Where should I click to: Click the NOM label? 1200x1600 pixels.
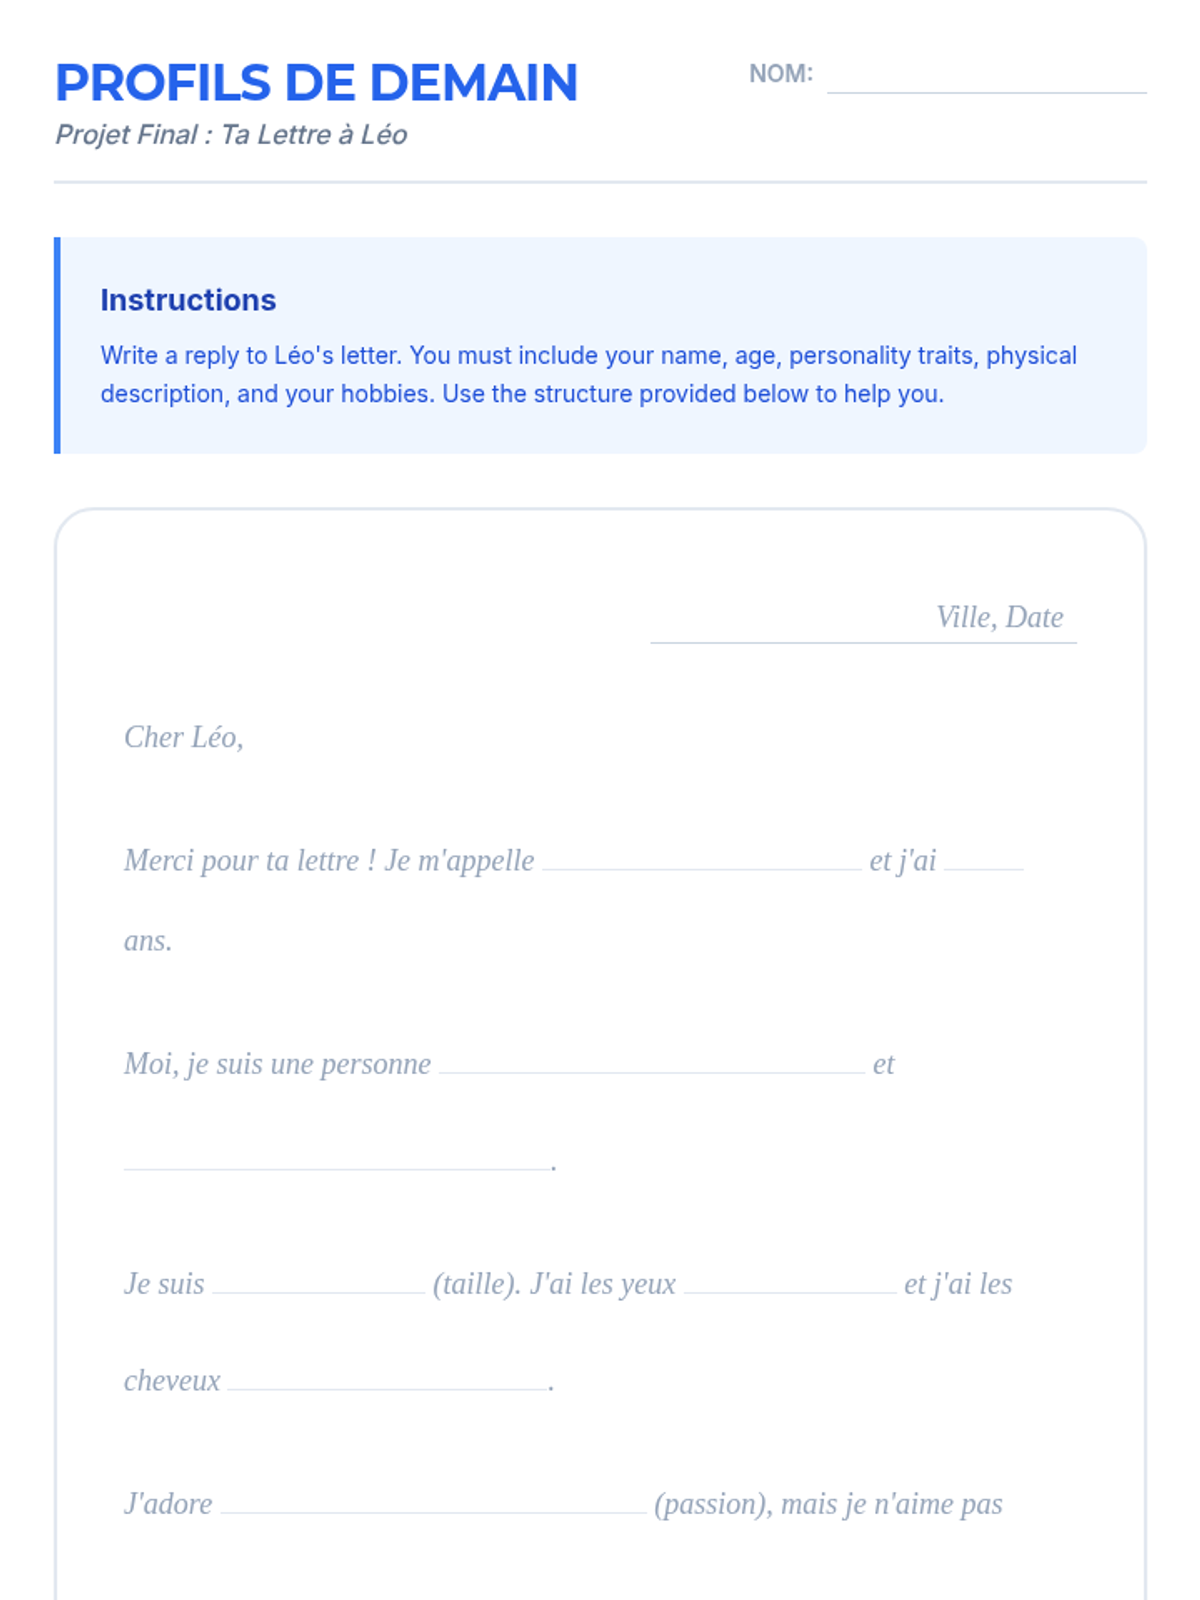(x=780, y=74)
